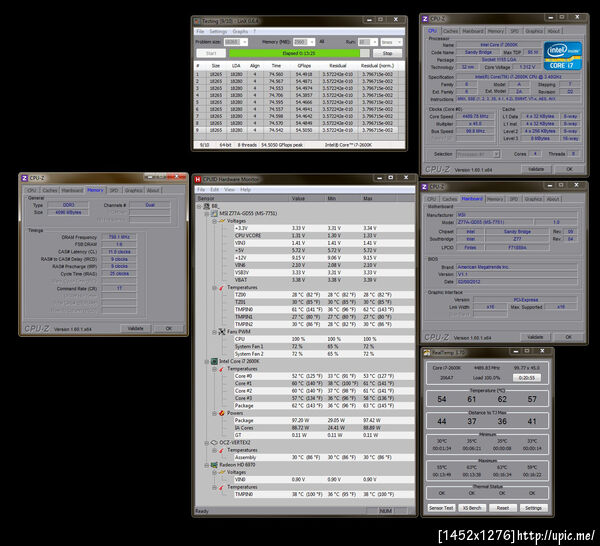The height and width of the screenshot is (546, 600).
Task: Collapse the MSI board Voltages group
Action: (214, 221)
